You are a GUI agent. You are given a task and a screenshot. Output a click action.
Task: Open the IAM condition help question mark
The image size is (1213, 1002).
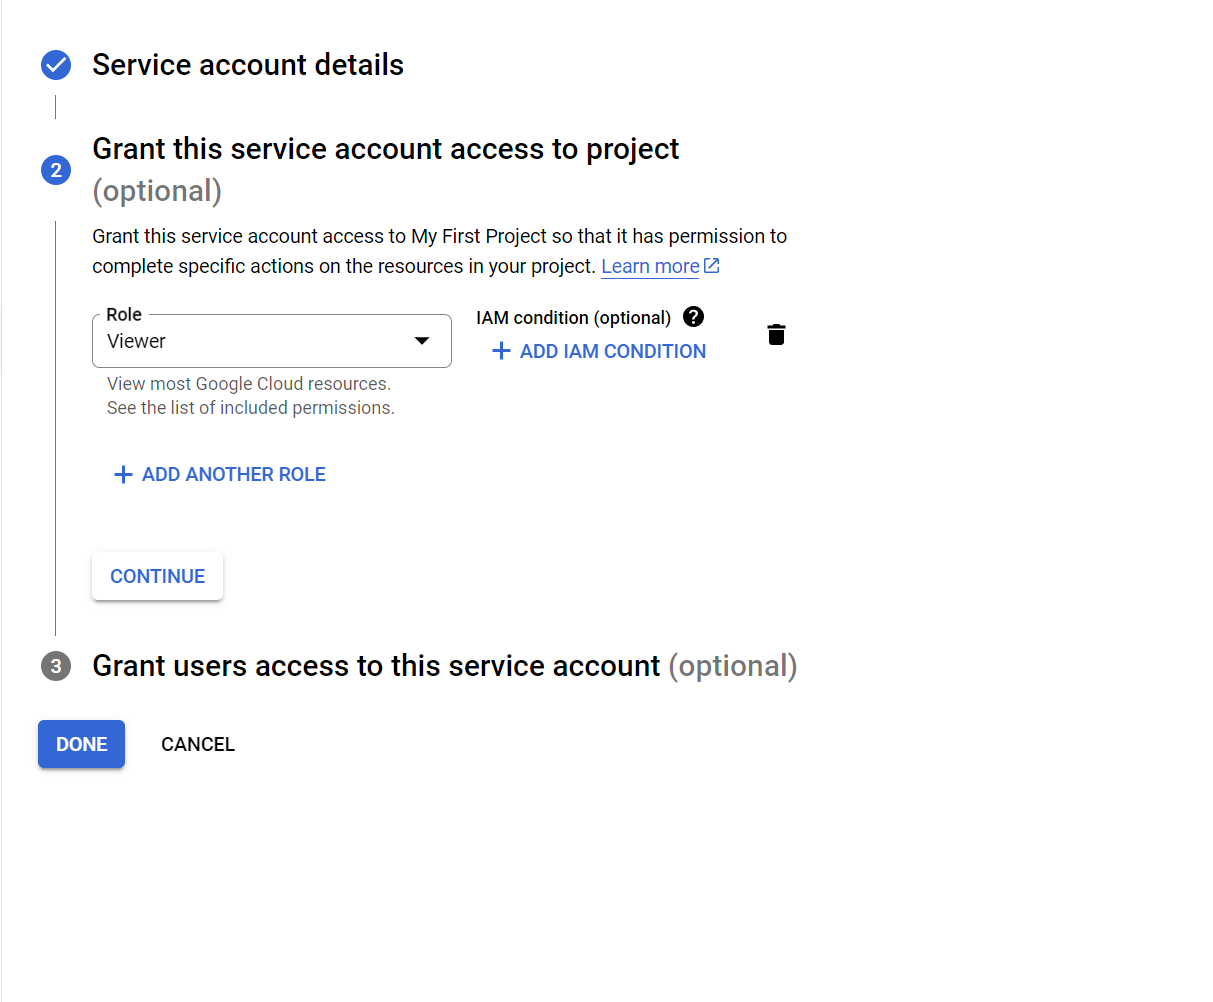[x=693, y=317]
